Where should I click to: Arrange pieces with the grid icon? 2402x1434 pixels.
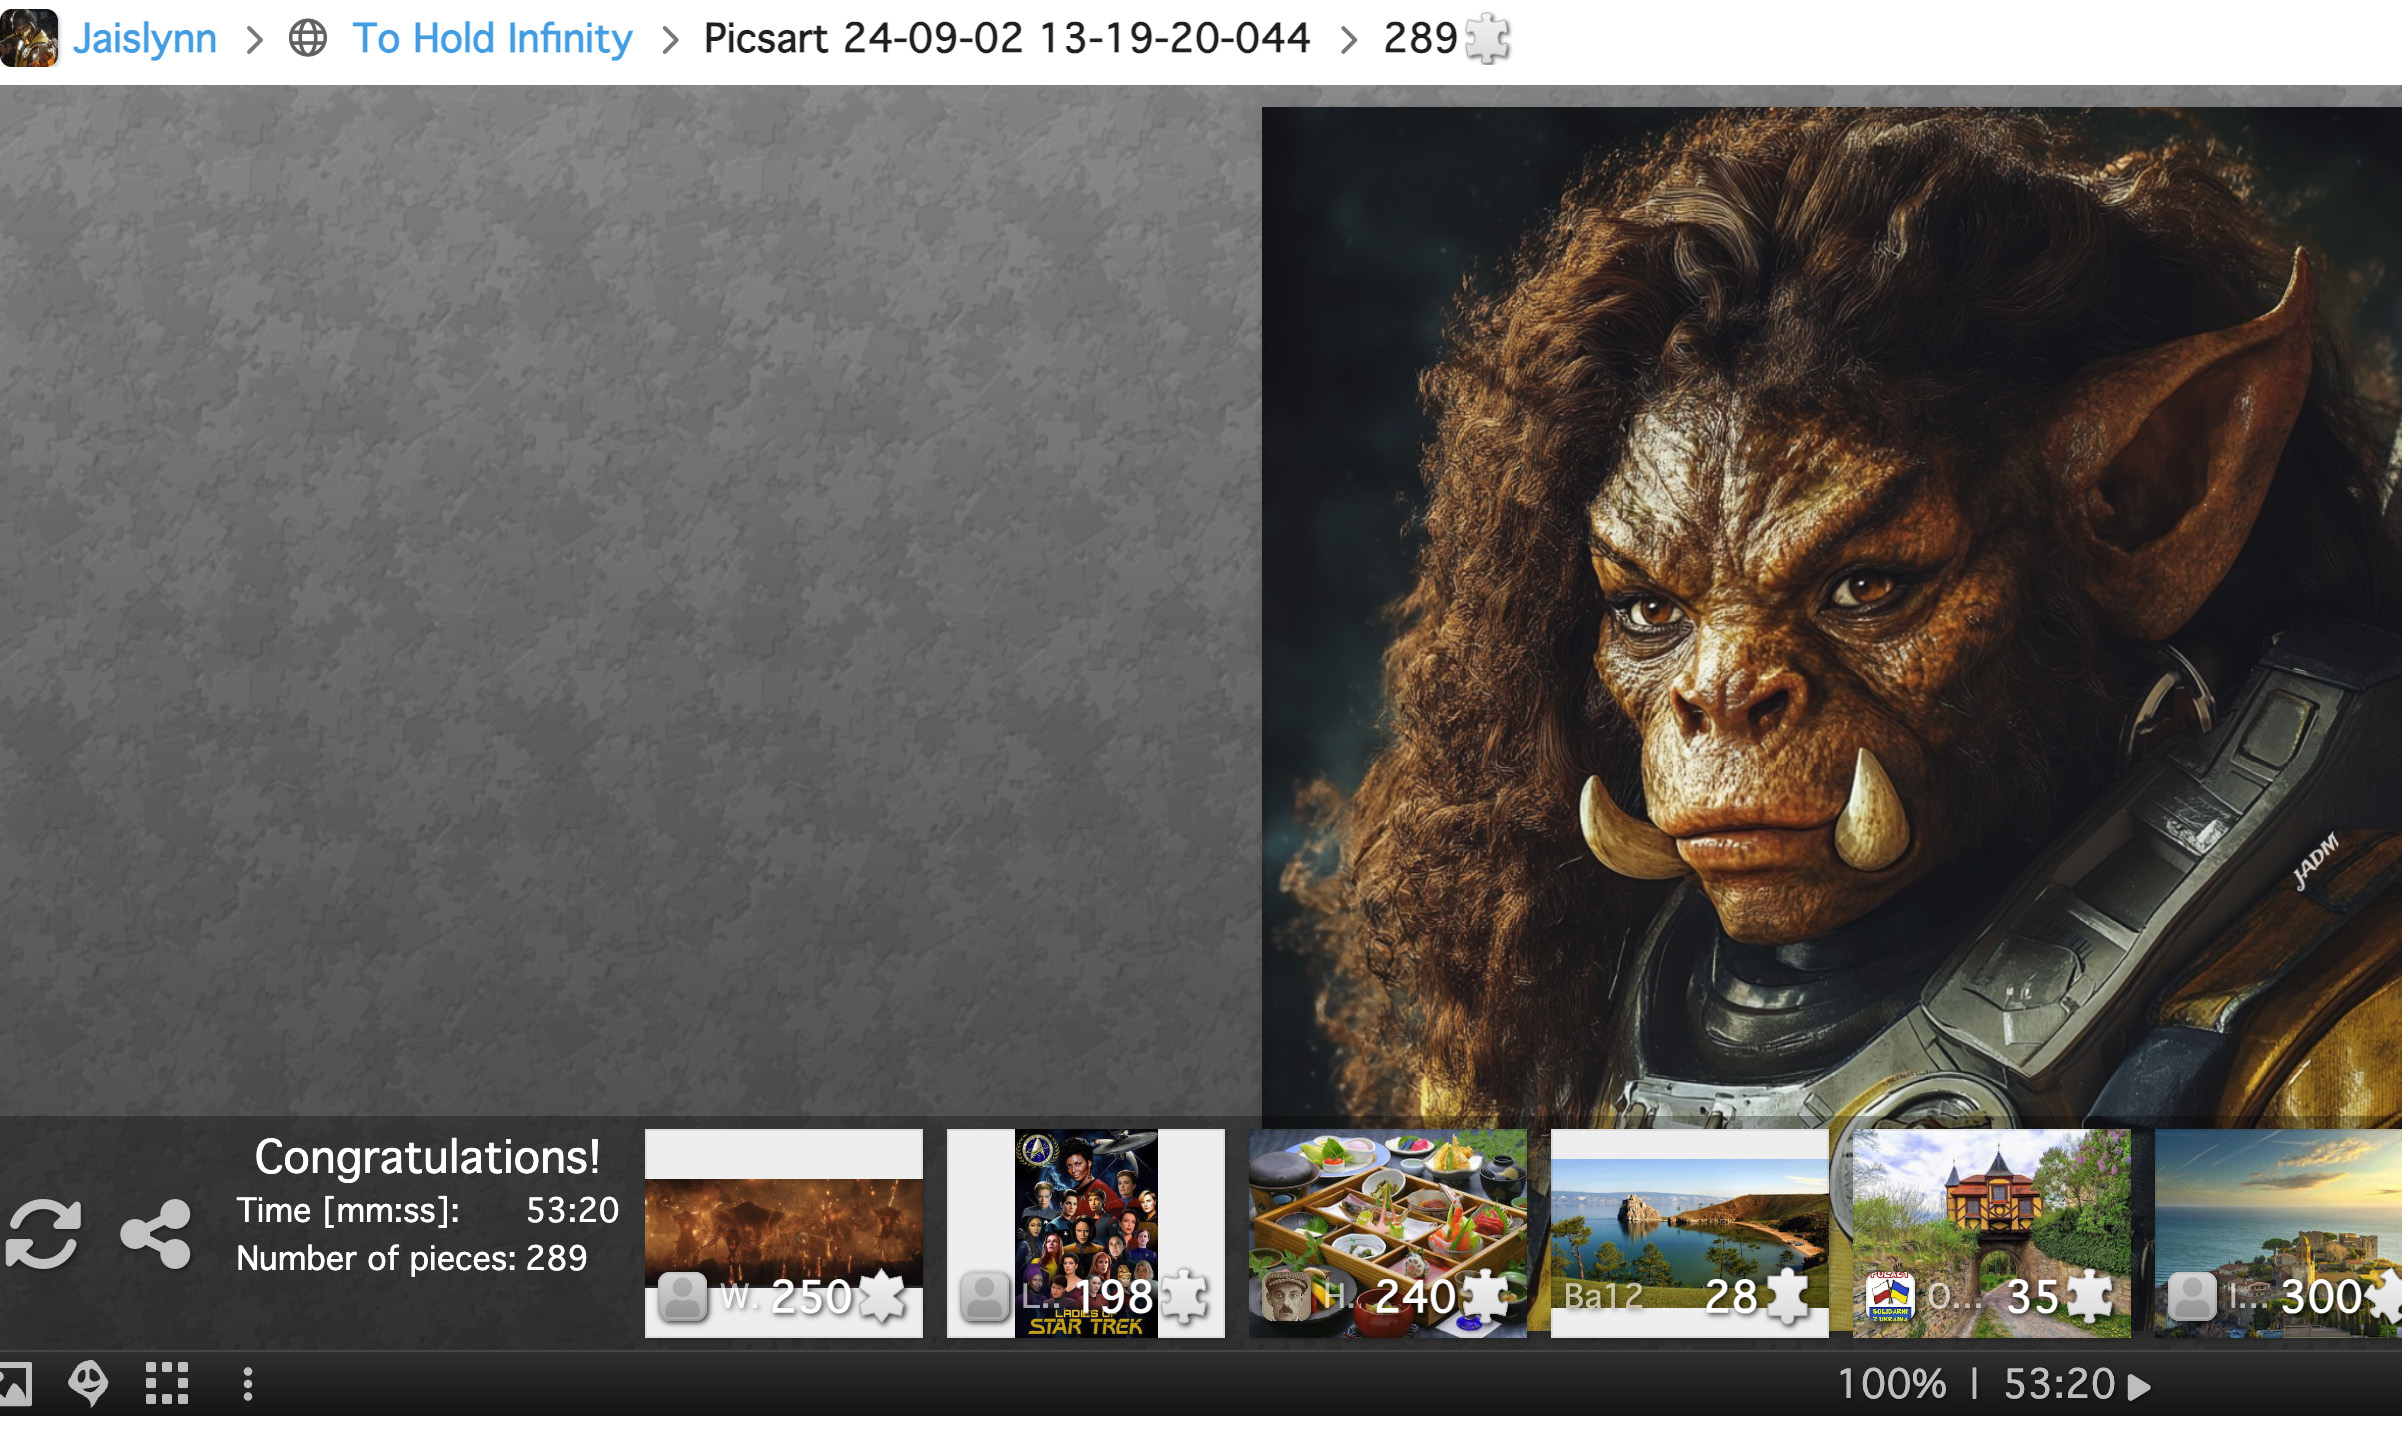(167, 1384)
